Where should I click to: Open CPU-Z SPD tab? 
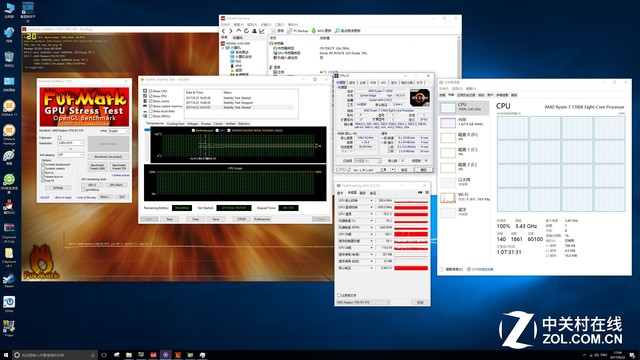click(384, 82)
